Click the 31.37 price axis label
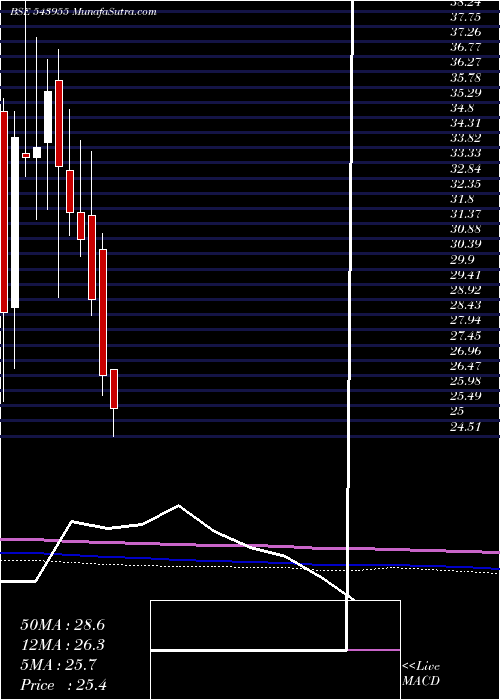The image size is (500, 700). [465, 214]
